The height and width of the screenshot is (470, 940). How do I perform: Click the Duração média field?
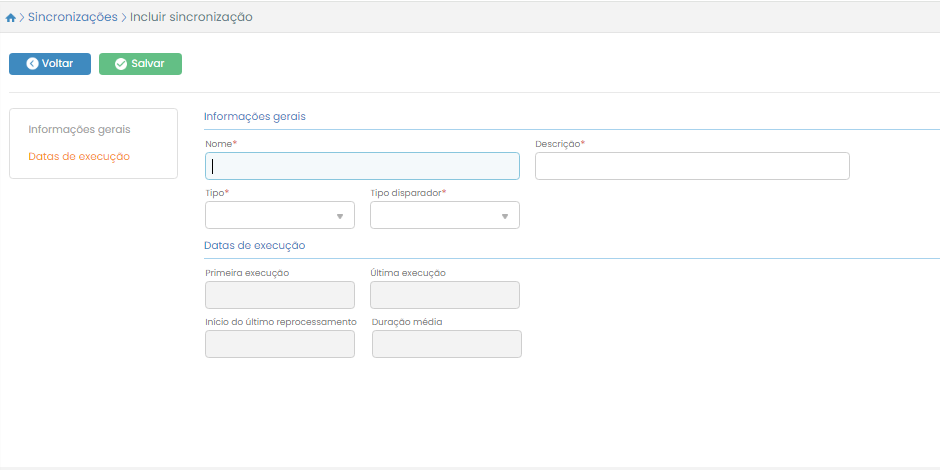click(x=446, y=344)
